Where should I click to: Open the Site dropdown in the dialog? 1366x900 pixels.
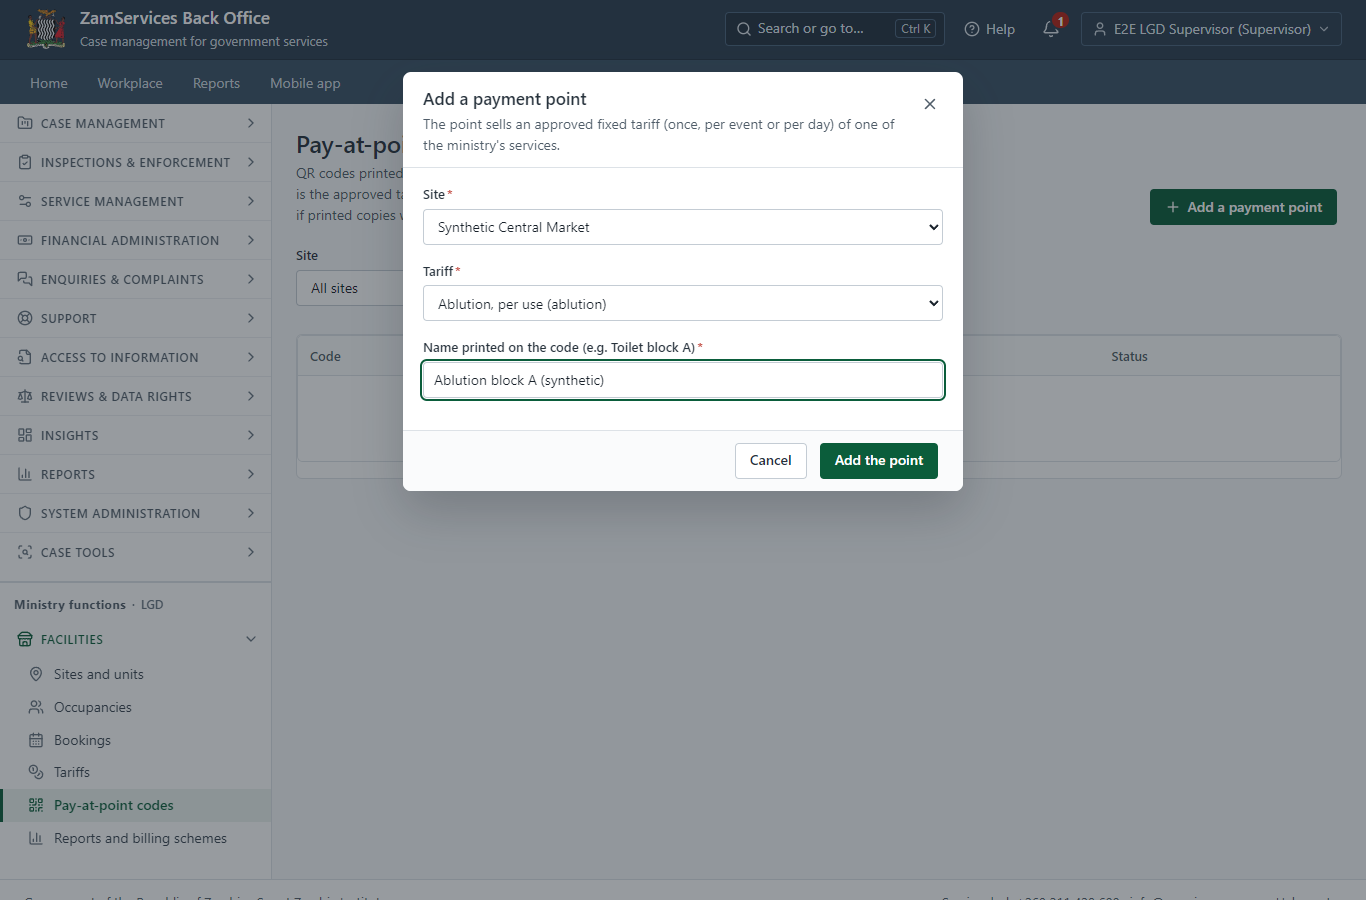[683, 227]
